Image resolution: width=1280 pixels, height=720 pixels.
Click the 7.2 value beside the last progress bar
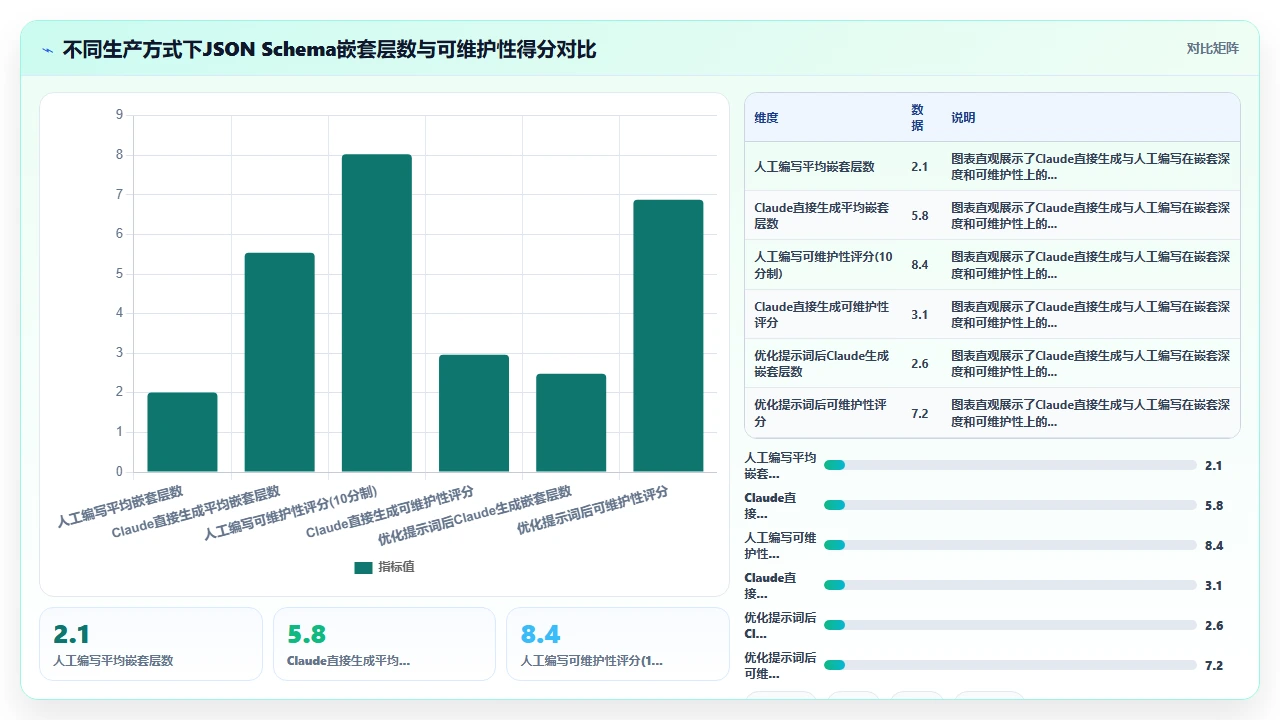click(x=1214, y=665)
